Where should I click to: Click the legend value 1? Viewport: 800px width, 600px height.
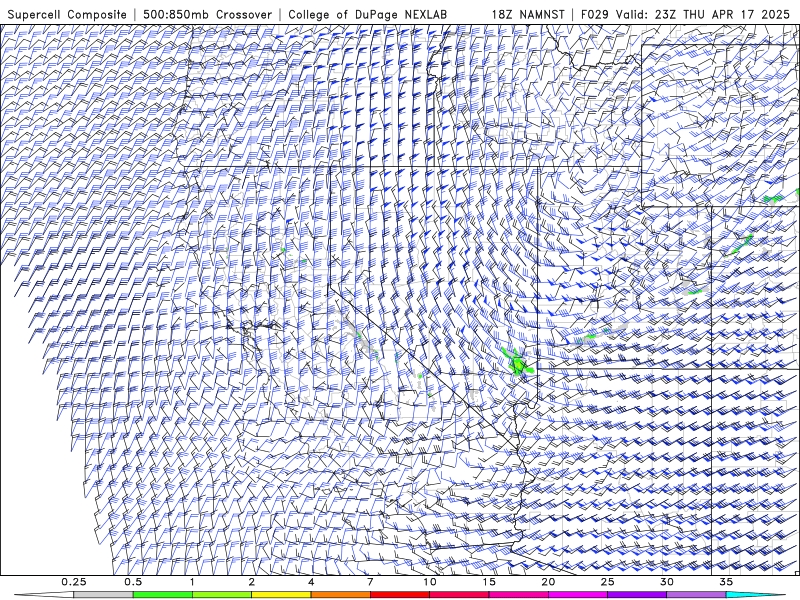tap(192, 582)
